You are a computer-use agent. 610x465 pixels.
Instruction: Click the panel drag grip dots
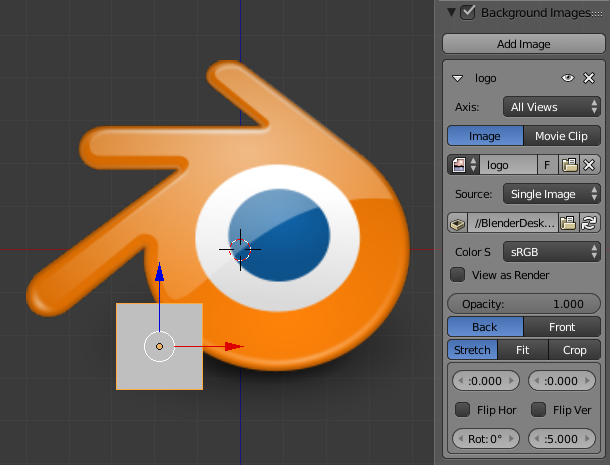click(x=597, y=14)
